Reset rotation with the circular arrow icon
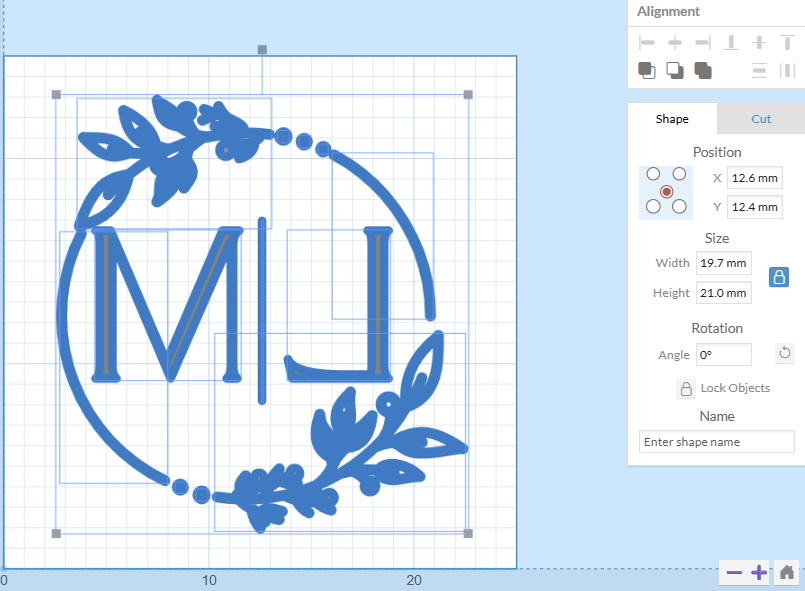Screen dimensions: 805x591 click(785, 353)
